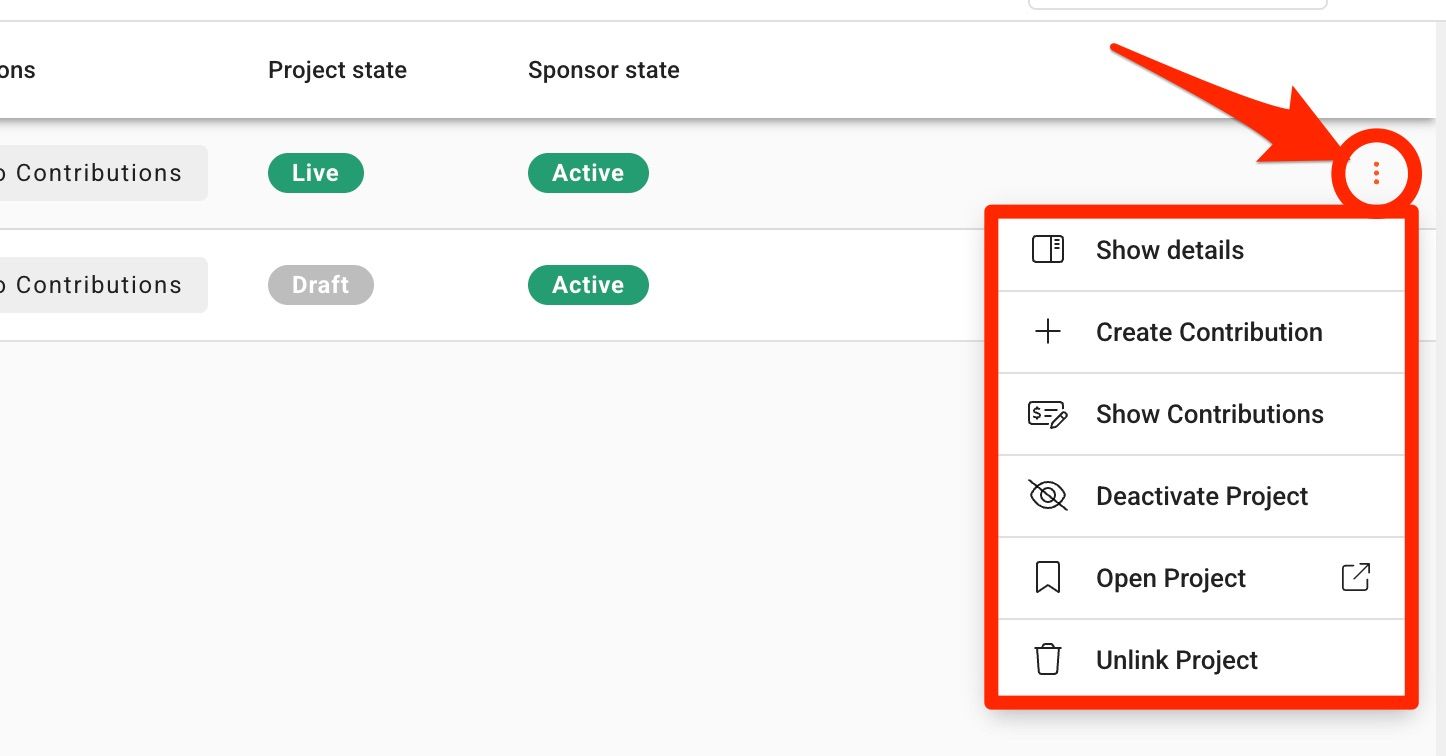Image resolution: width=1446 pixels, height=756 pixels.
Task: Choose Open Project menu entry
Action: (1202, 578)
